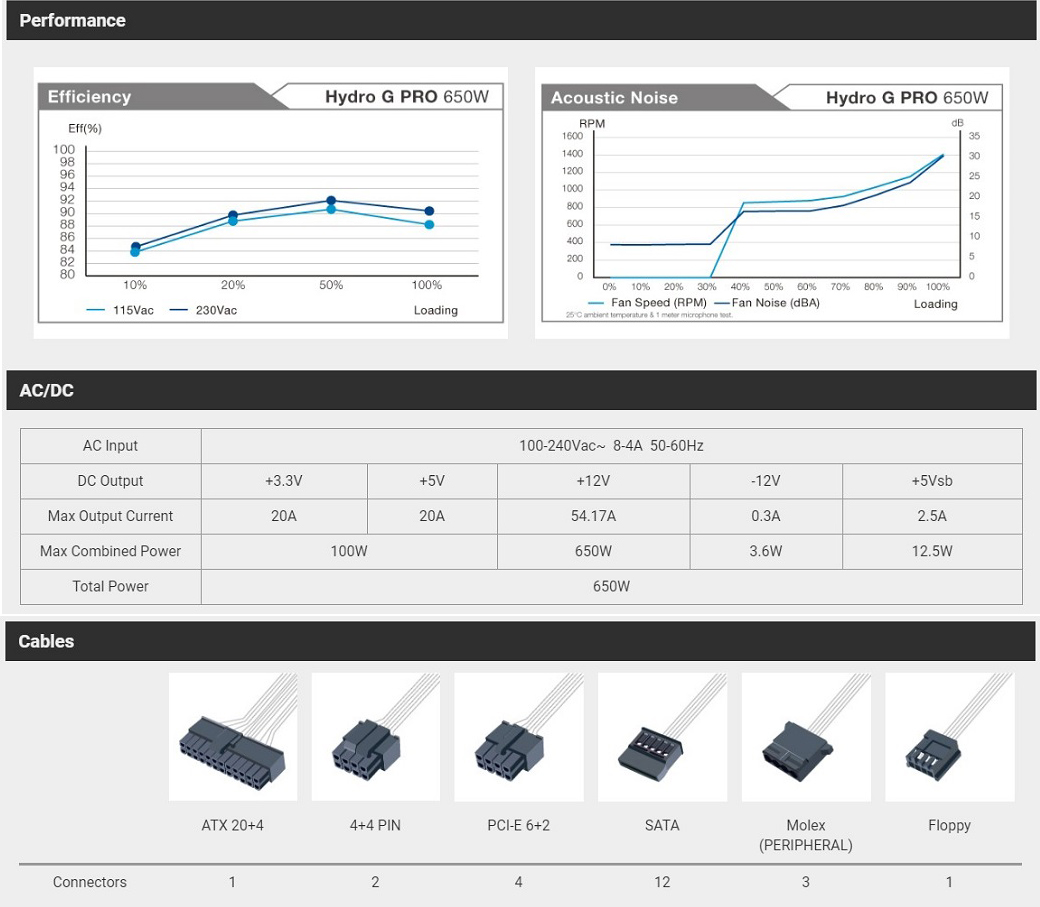Click the +5V column cell
Viewport: 1040px width, 907px height.
[432, 481]
